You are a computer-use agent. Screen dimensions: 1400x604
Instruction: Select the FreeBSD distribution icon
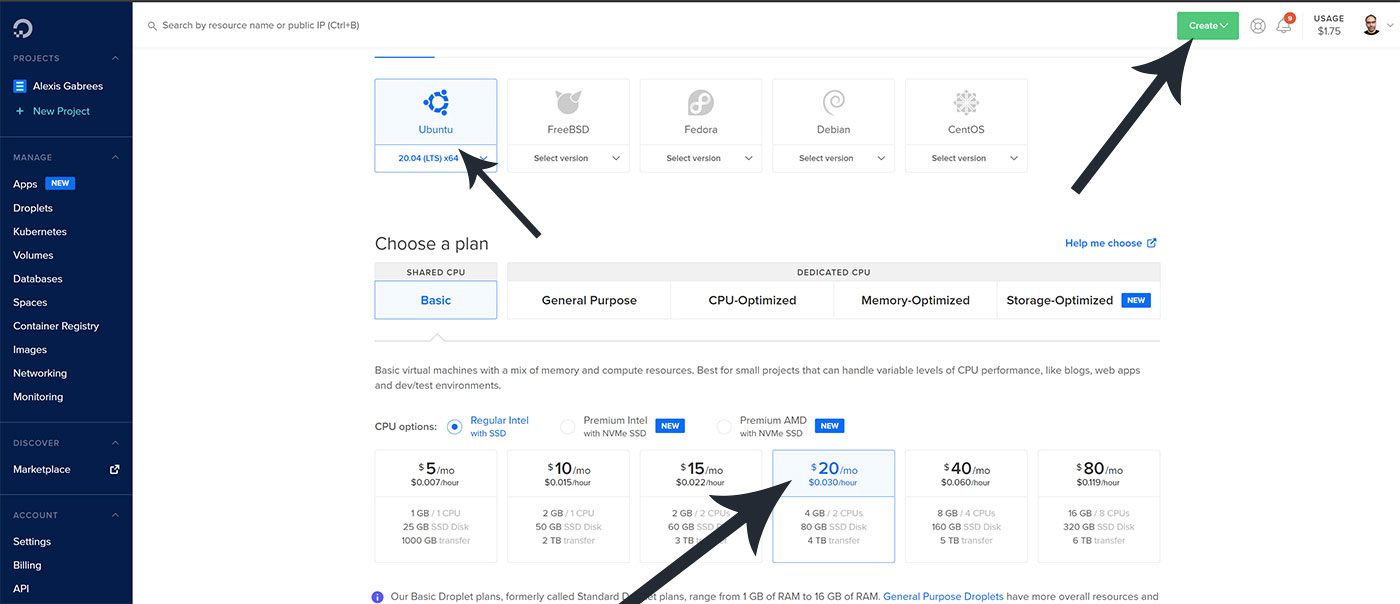pos(568,102)
